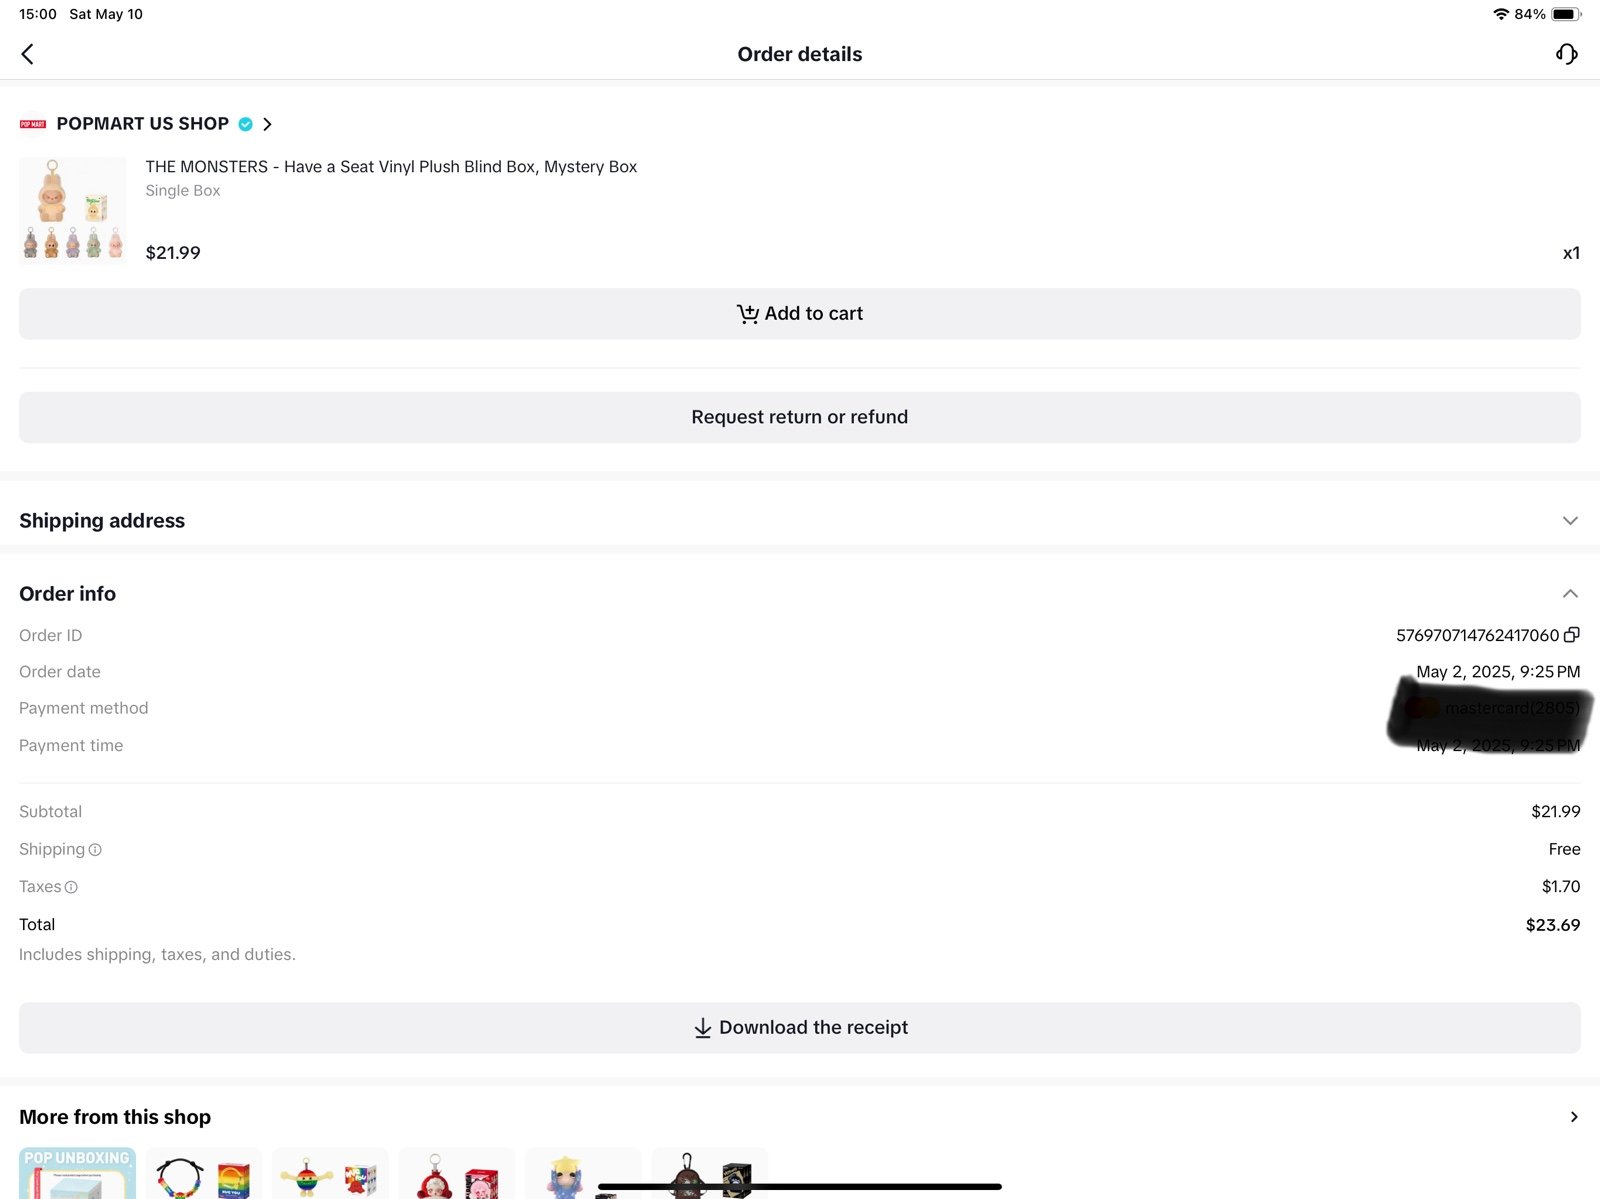
Task: Open POP MART shop logo
Action: (33, 124)
